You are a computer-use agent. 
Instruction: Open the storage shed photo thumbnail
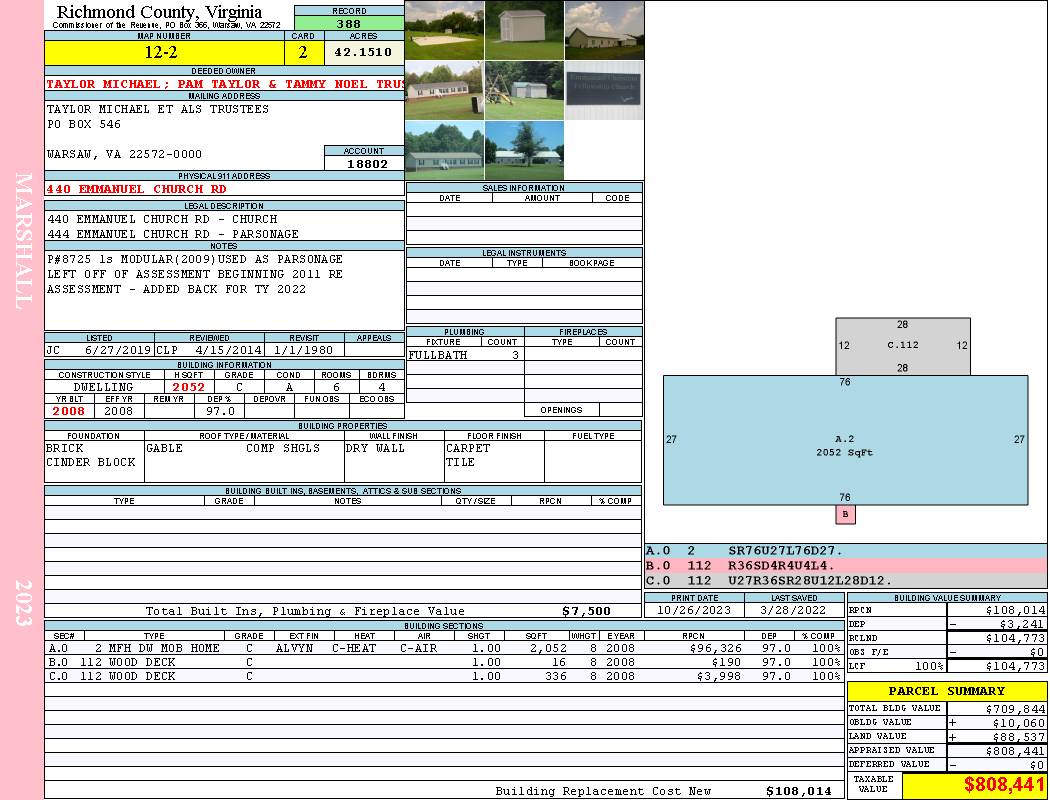(x=524, y=30)
